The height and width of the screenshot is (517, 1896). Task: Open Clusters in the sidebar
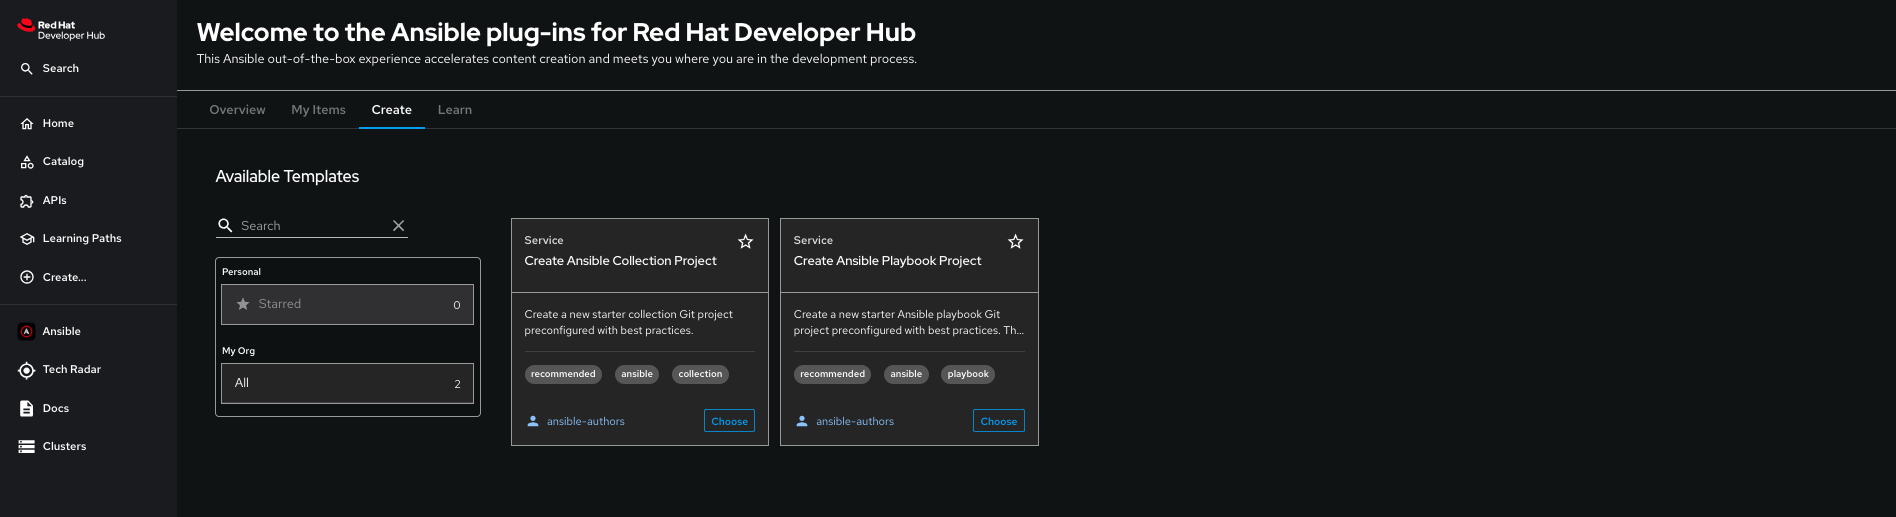point(64,447)
